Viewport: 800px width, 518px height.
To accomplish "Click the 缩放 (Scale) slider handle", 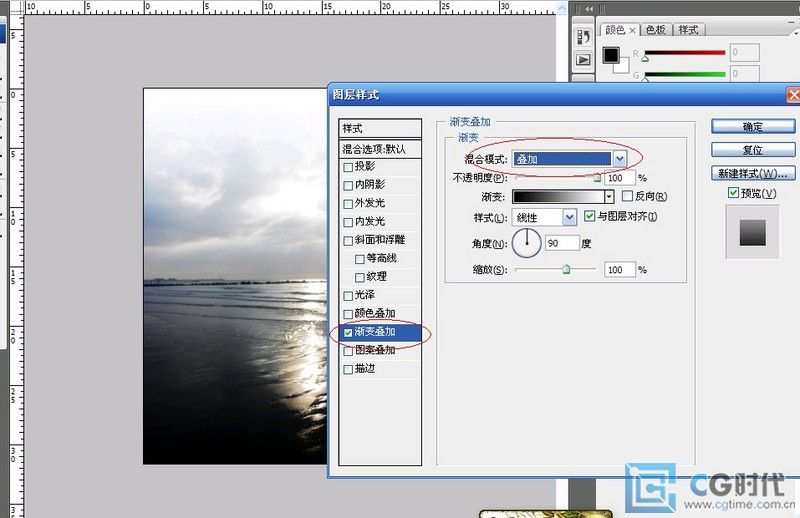I will 566,269.
